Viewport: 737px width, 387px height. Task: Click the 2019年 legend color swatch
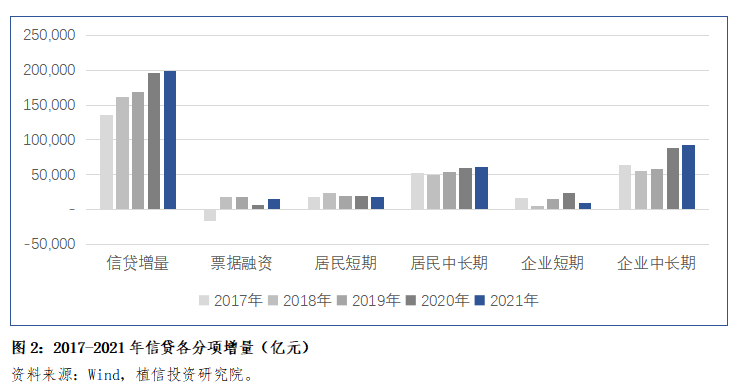pos(342,300)
